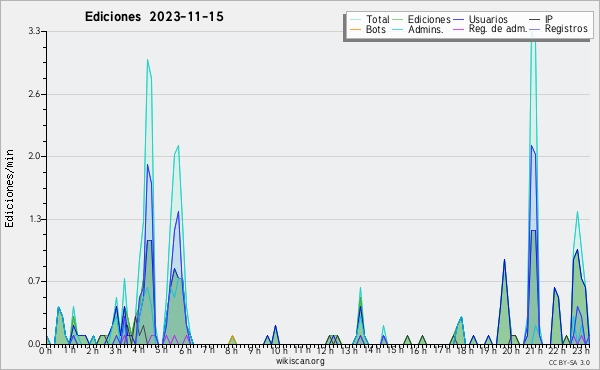Click the '3 h' x-axis label

tap(115, 350)
